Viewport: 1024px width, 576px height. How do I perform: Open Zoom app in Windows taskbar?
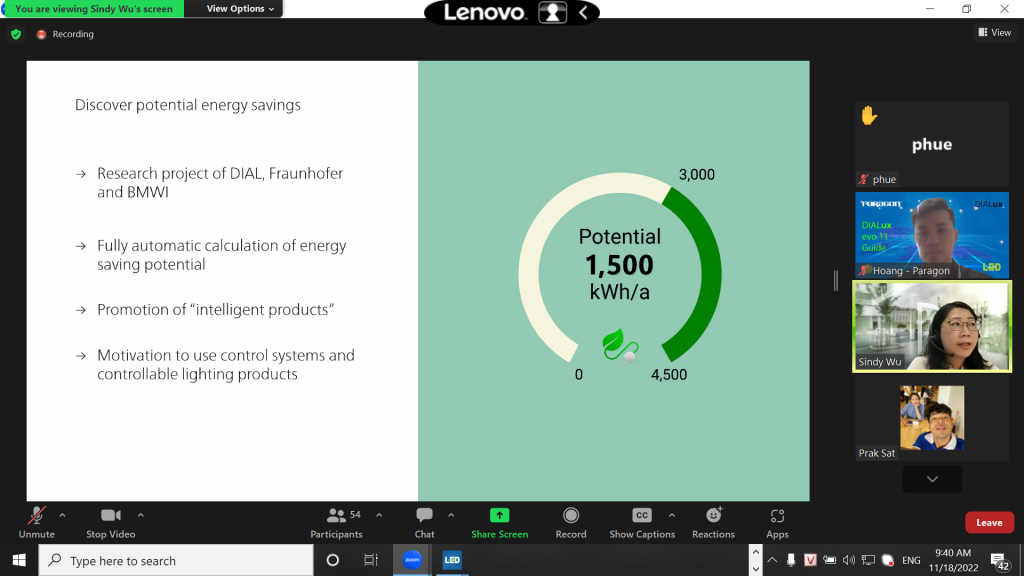(x=412, y=560)
